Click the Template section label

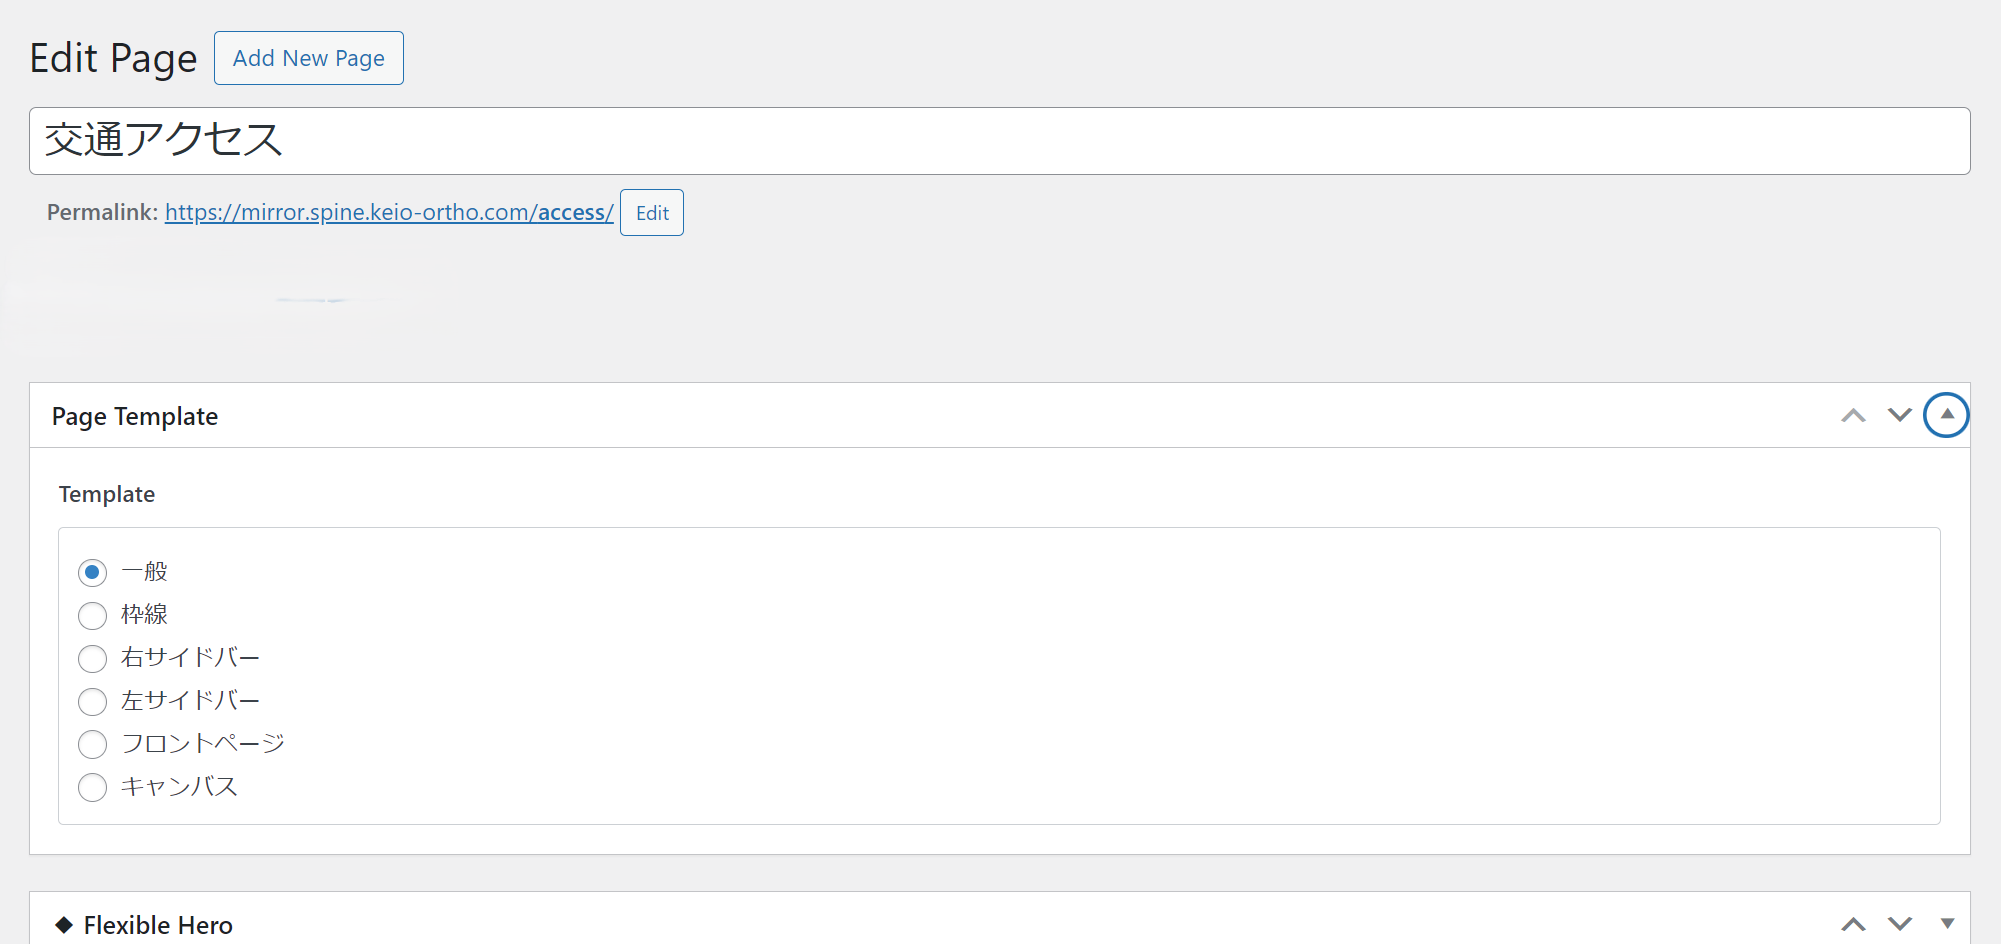click(107, 494)
